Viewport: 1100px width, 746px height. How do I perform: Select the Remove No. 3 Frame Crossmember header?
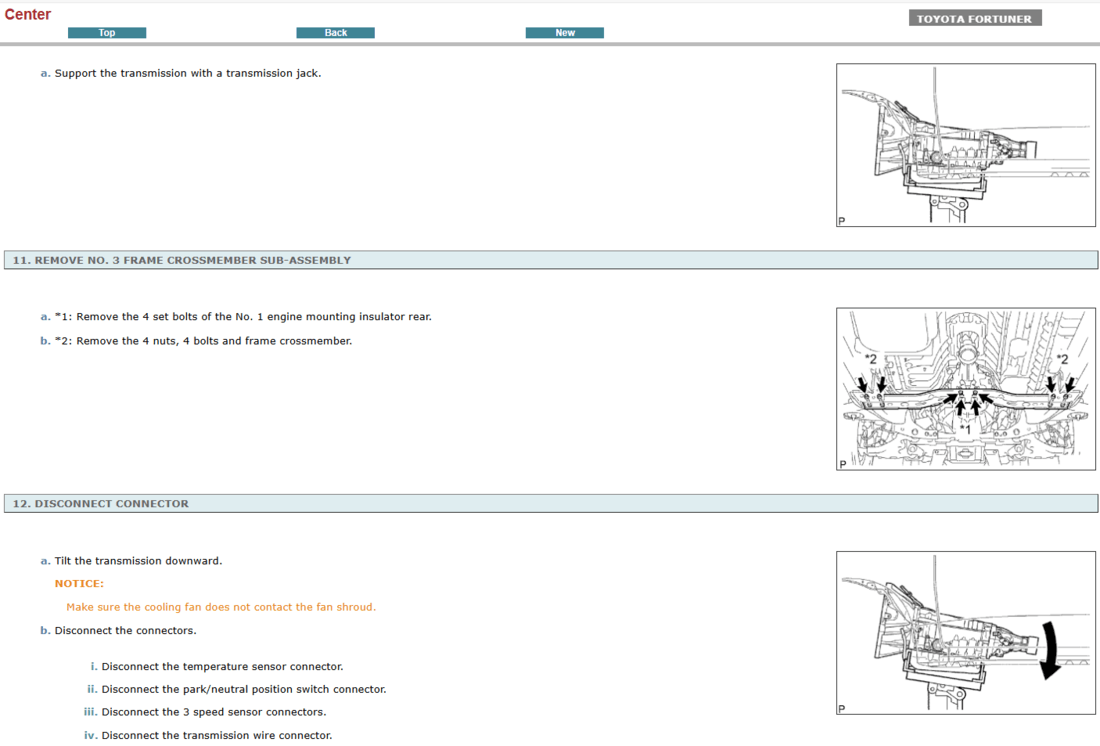click(x=182, y=260)
